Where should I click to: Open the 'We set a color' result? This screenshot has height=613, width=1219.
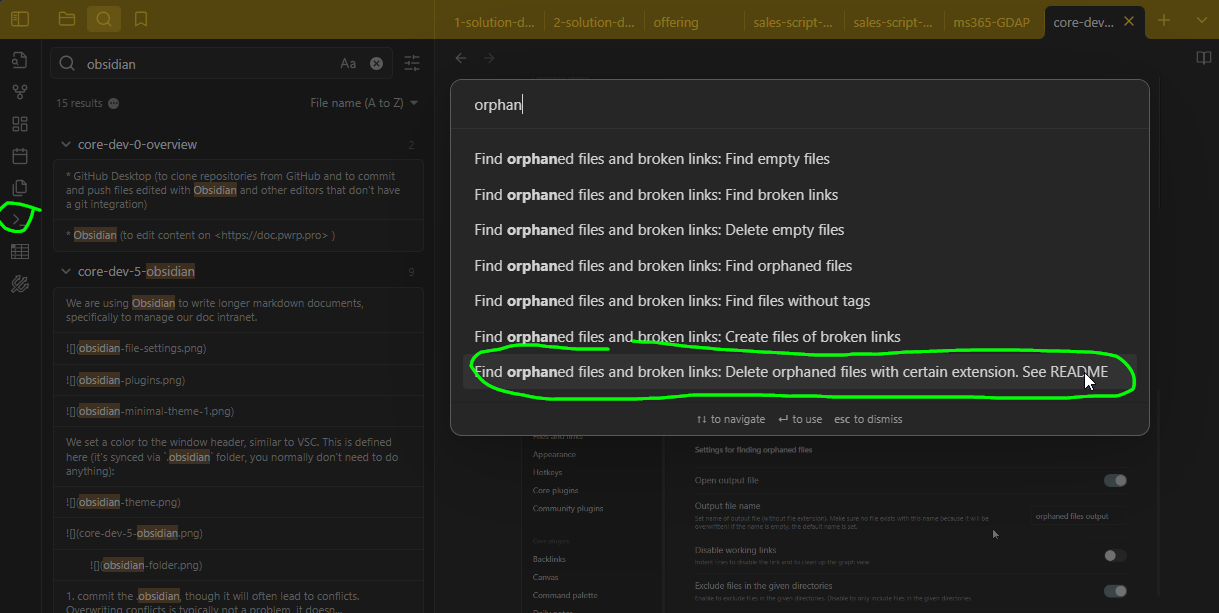[239, 456]
